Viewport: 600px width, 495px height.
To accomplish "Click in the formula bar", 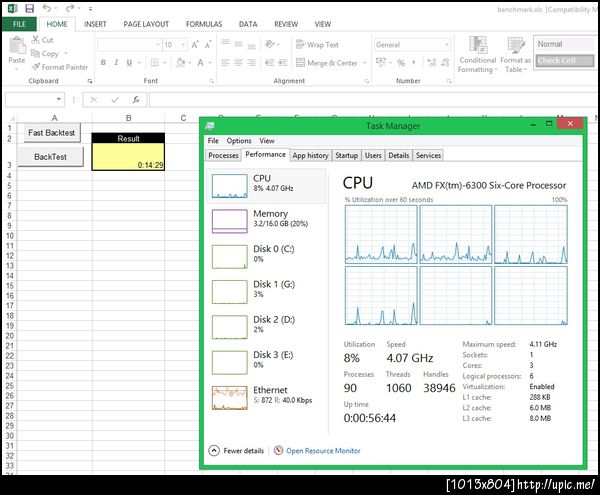I will (373, 100).
